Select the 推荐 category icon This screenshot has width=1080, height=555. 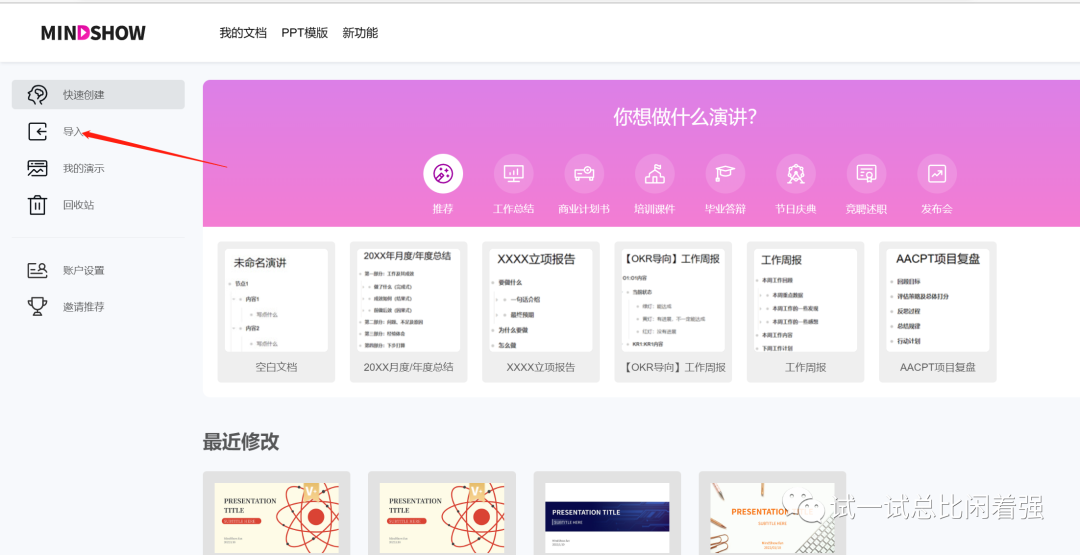pos(443,174)
